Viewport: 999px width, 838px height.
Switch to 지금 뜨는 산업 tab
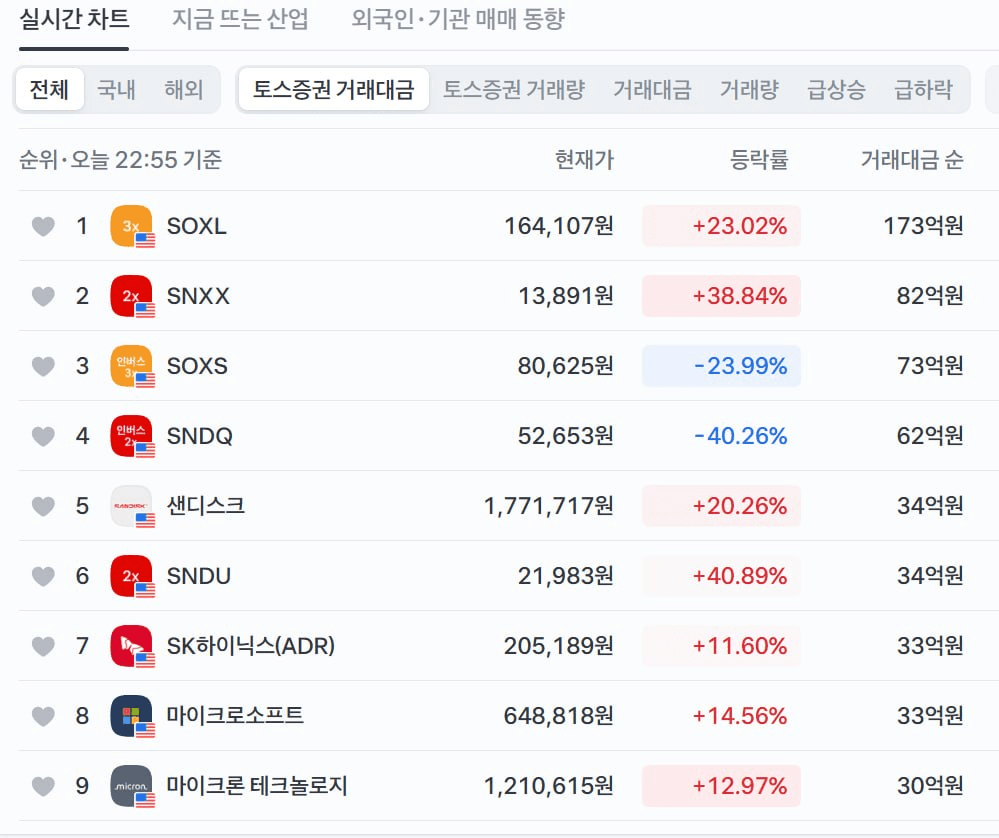coord(240,19)
